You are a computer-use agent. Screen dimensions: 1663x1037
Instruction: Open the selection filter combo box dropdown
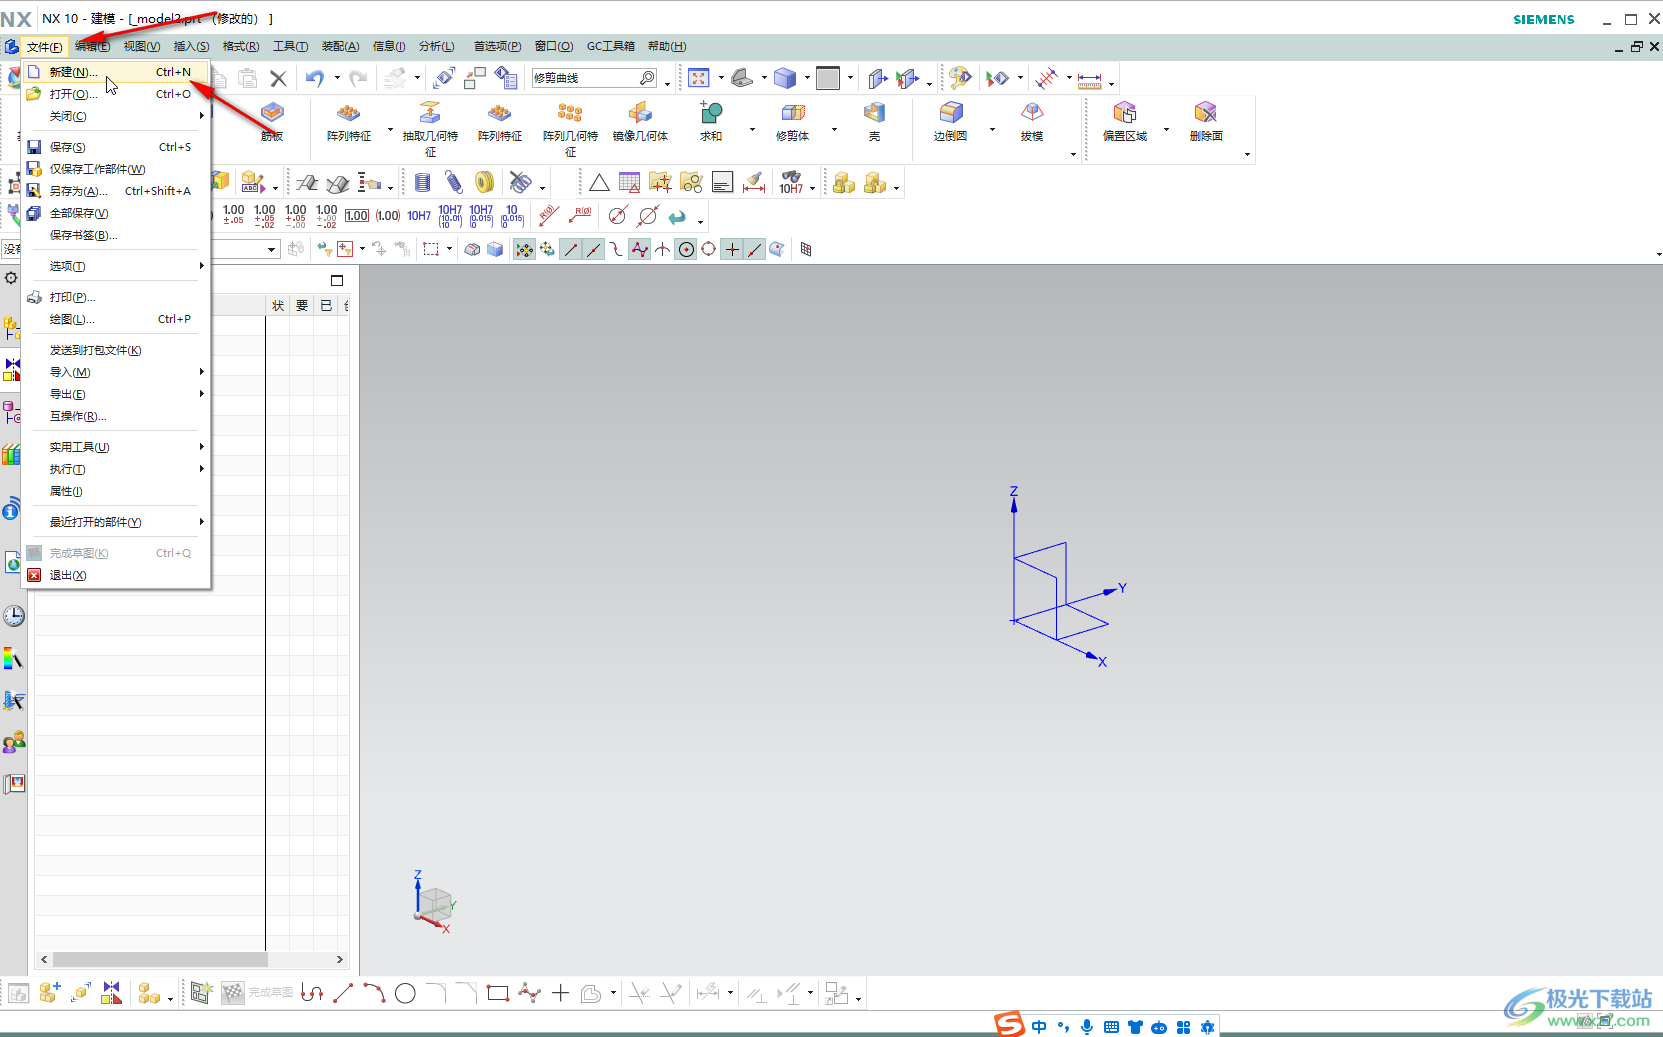point(272,250)
